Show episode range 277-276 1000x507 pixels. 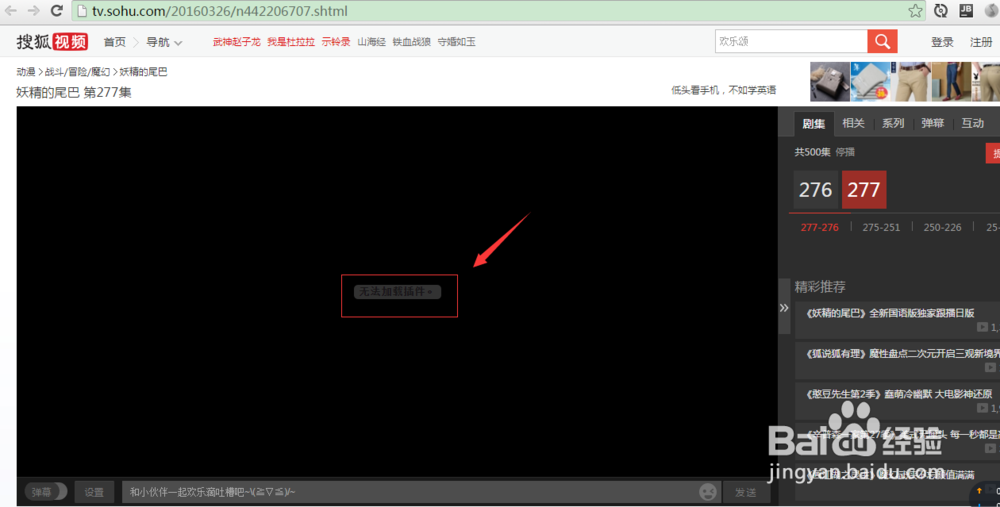[x=820, y=227]
